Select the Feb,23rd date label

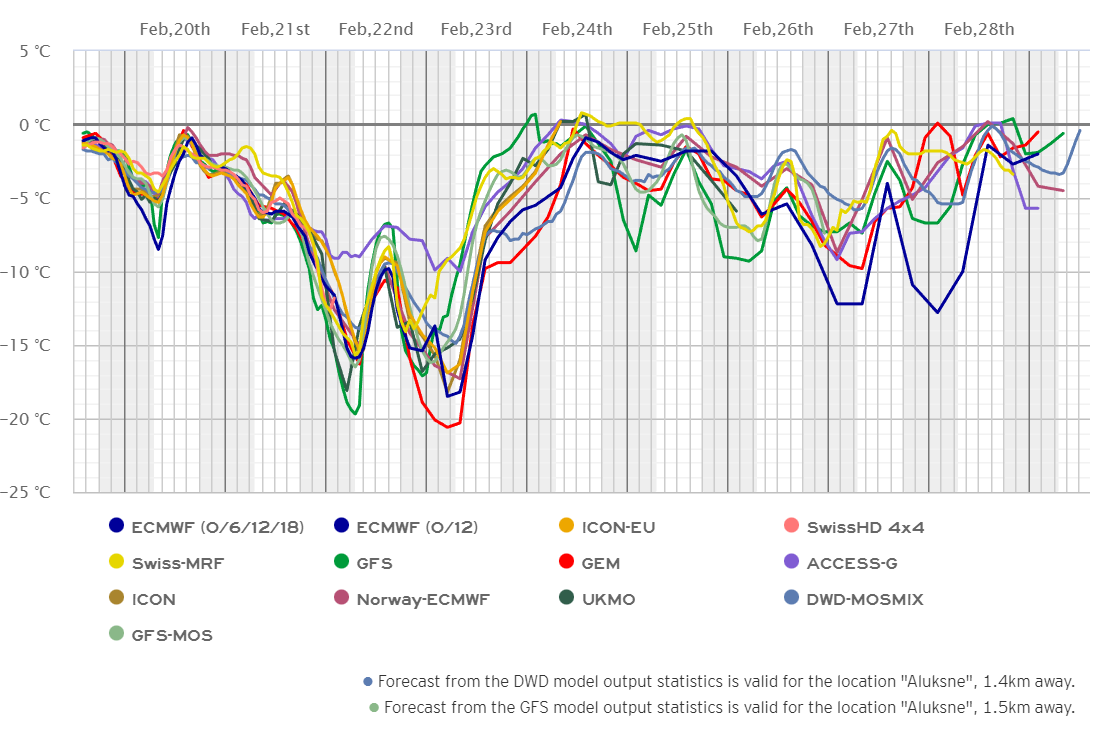click(477, 29)
